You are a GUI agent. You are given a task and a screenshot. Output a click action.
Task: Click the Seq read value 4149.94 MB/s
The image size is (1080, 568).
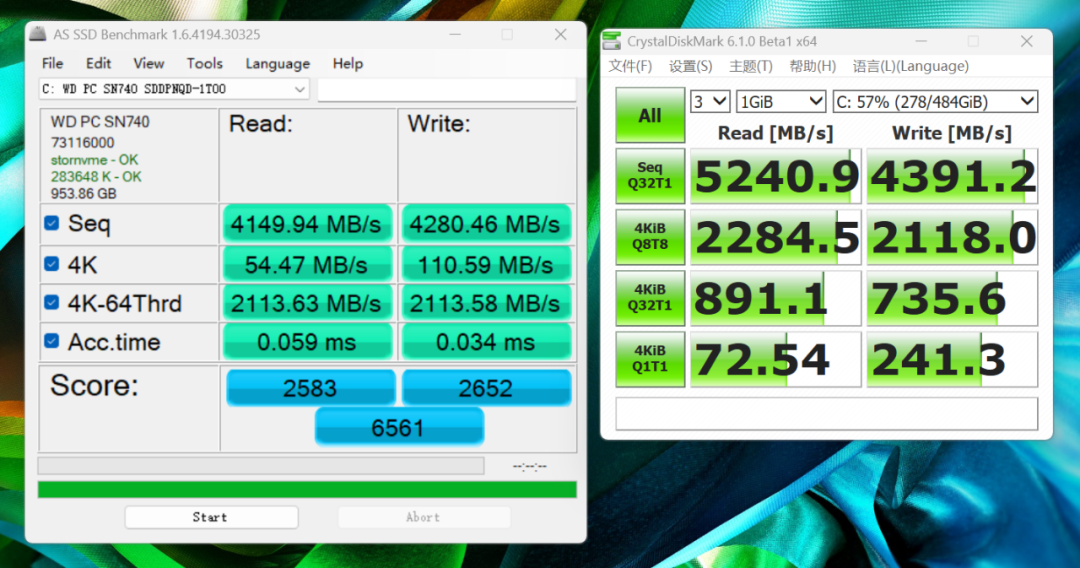pos(307,224)
